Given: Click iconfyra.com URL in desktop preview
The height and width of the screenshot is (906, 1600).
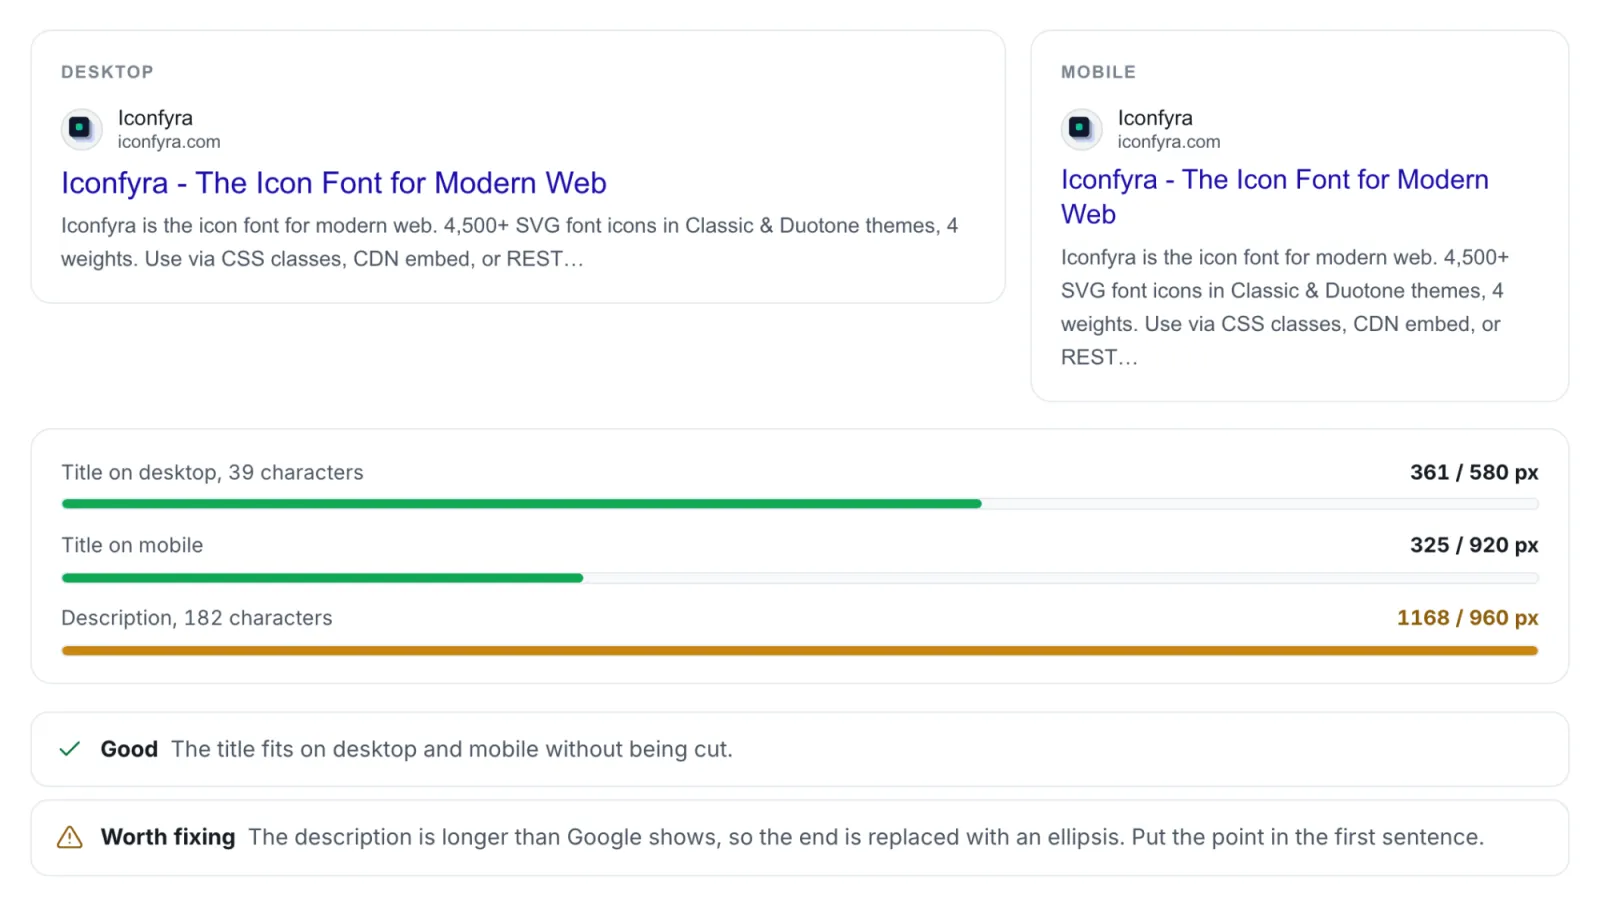Looking at the screenshot, I should [x=169, y=142].
